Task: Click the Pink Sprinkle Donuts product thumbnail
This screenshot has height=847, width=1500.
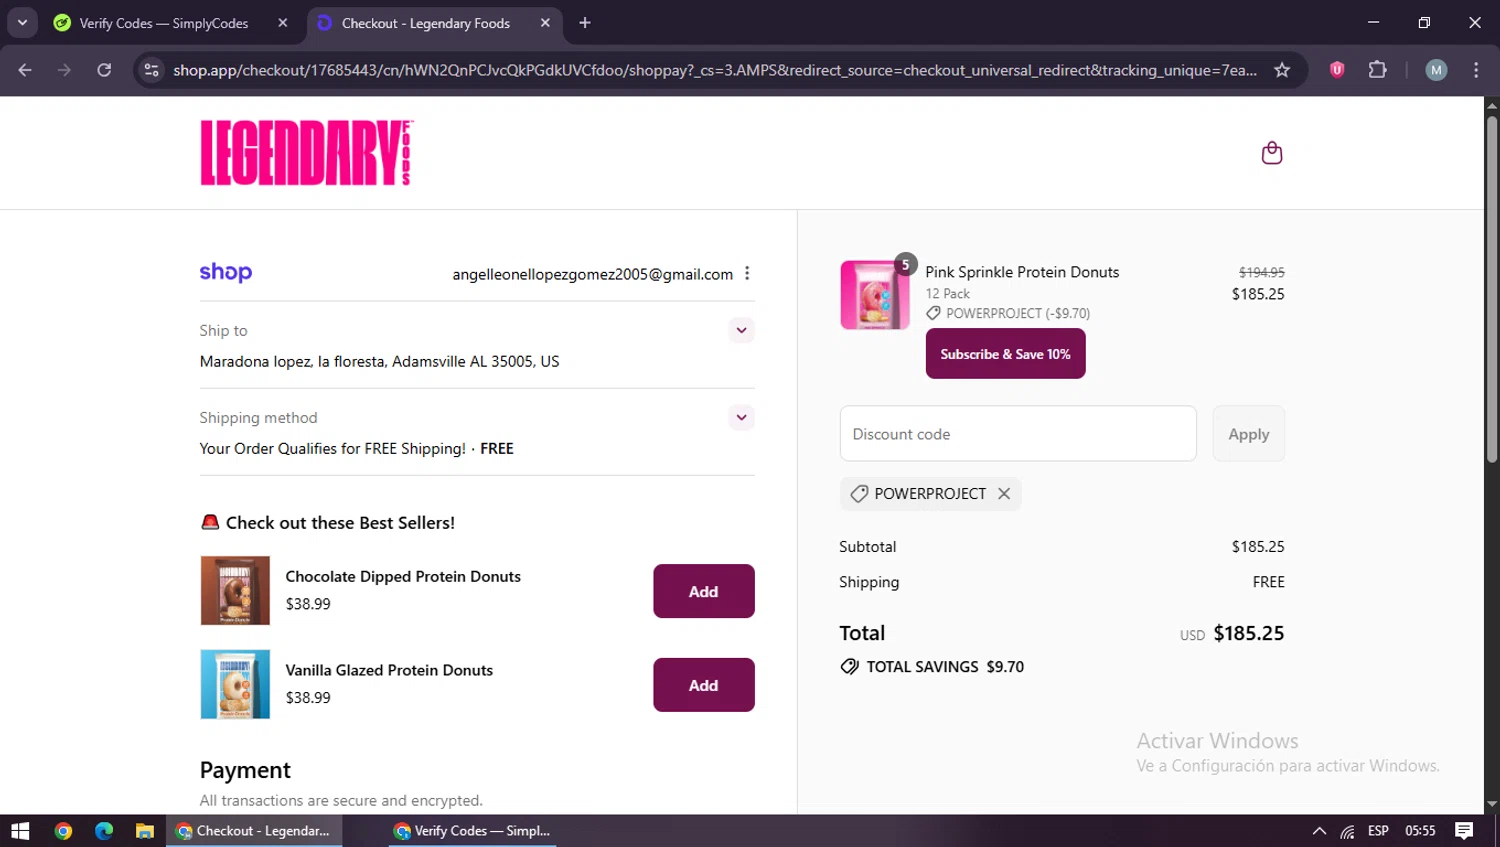Action: [x=875, y=295]
